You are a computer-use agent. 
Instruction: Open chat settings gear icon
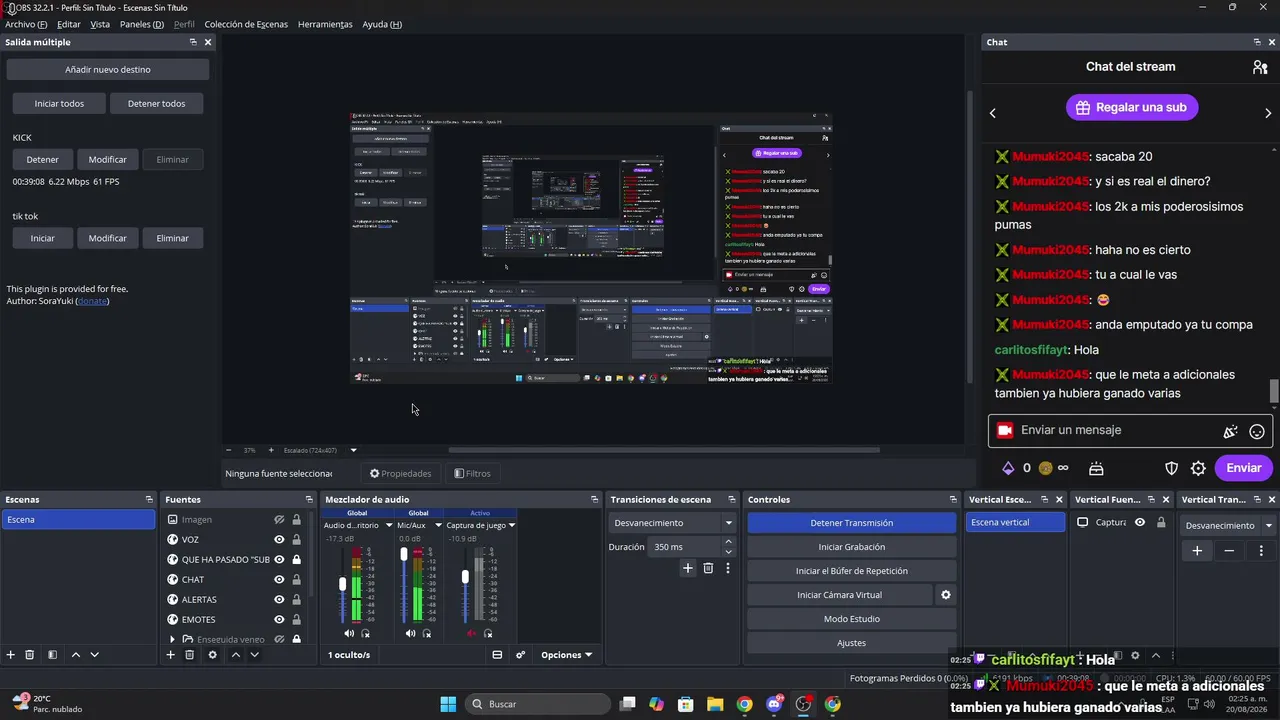click(1199, 468)
